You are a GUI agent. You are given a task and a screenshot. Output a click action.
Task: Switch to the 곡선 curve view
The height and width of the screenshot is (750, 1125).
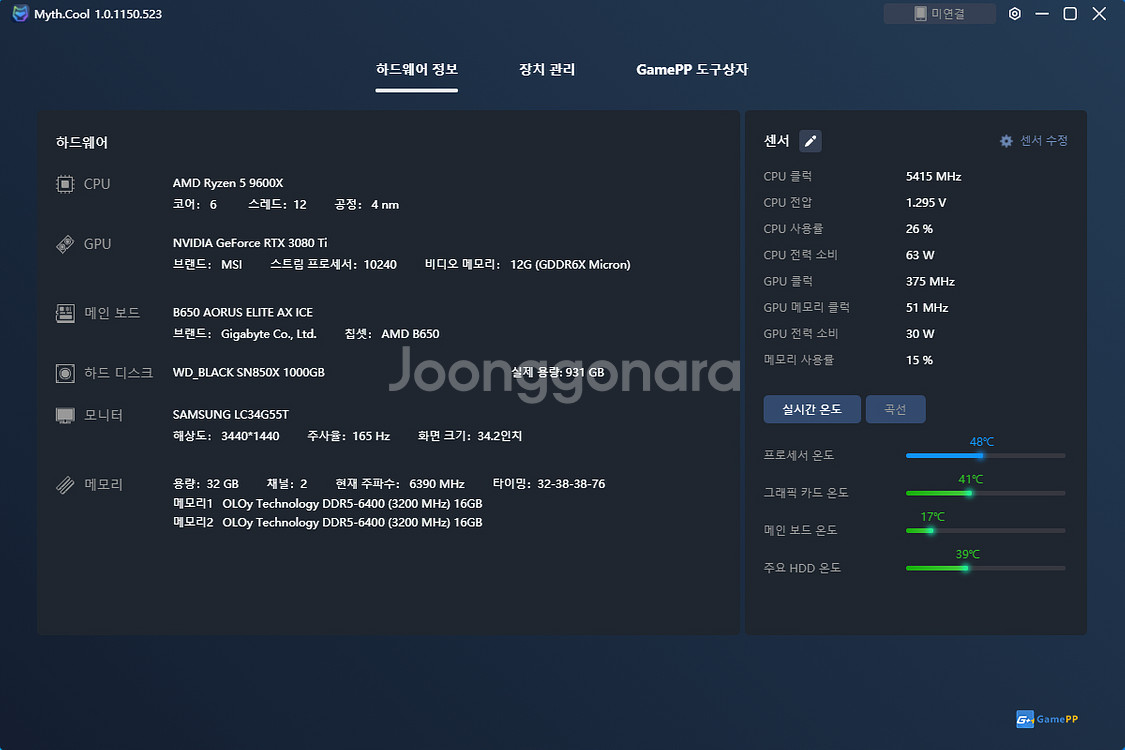[895, 409]
